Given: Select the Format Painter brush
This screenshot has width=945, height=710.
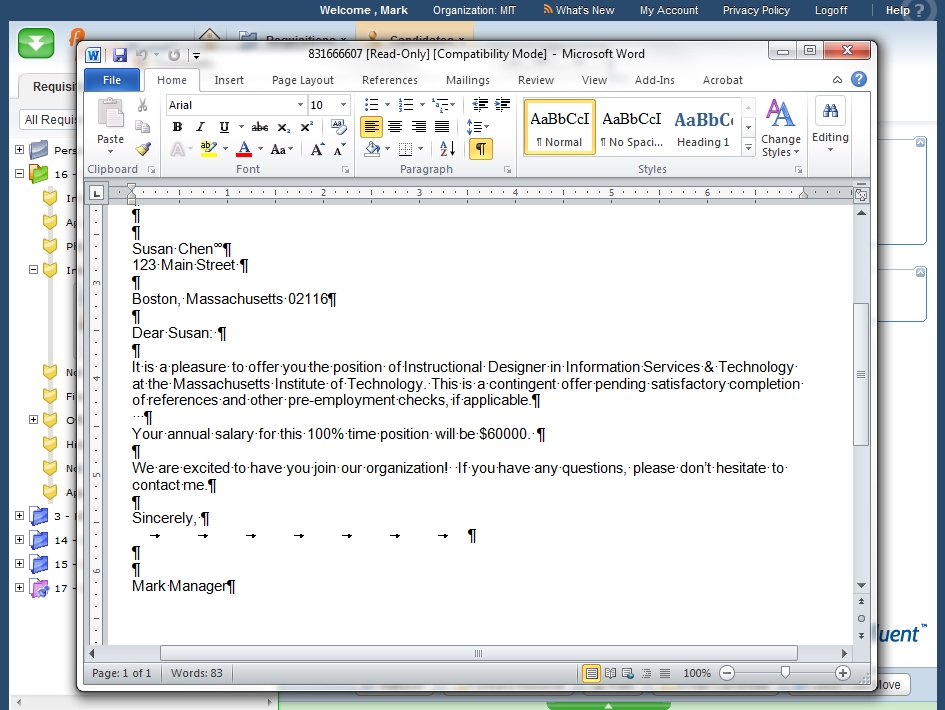Looking at the screenshot, I should coord(143,149).
